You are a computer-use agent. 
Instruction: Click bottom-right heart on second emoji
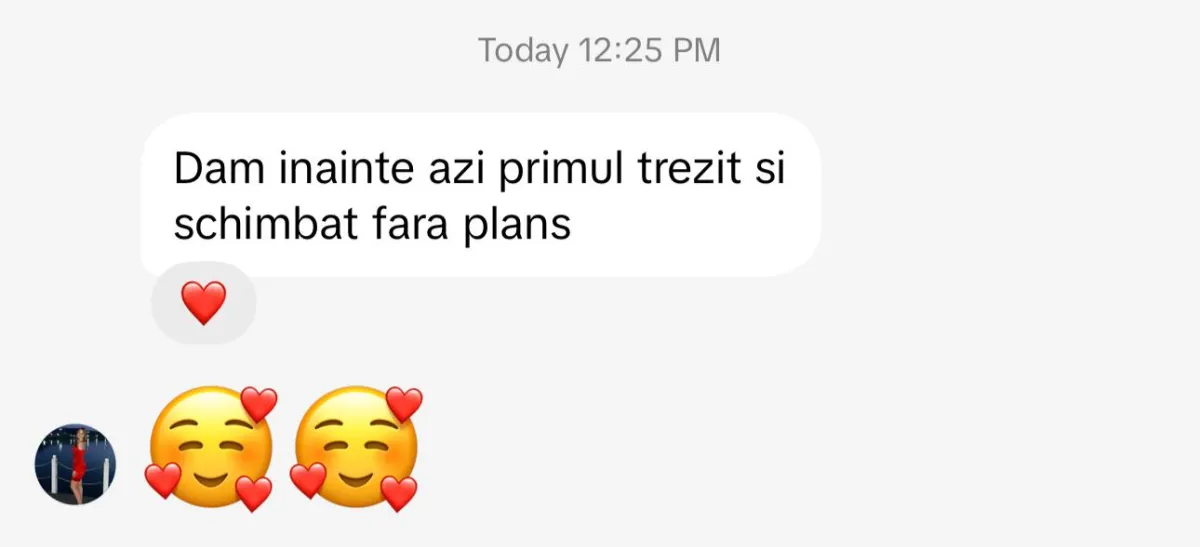398,494
